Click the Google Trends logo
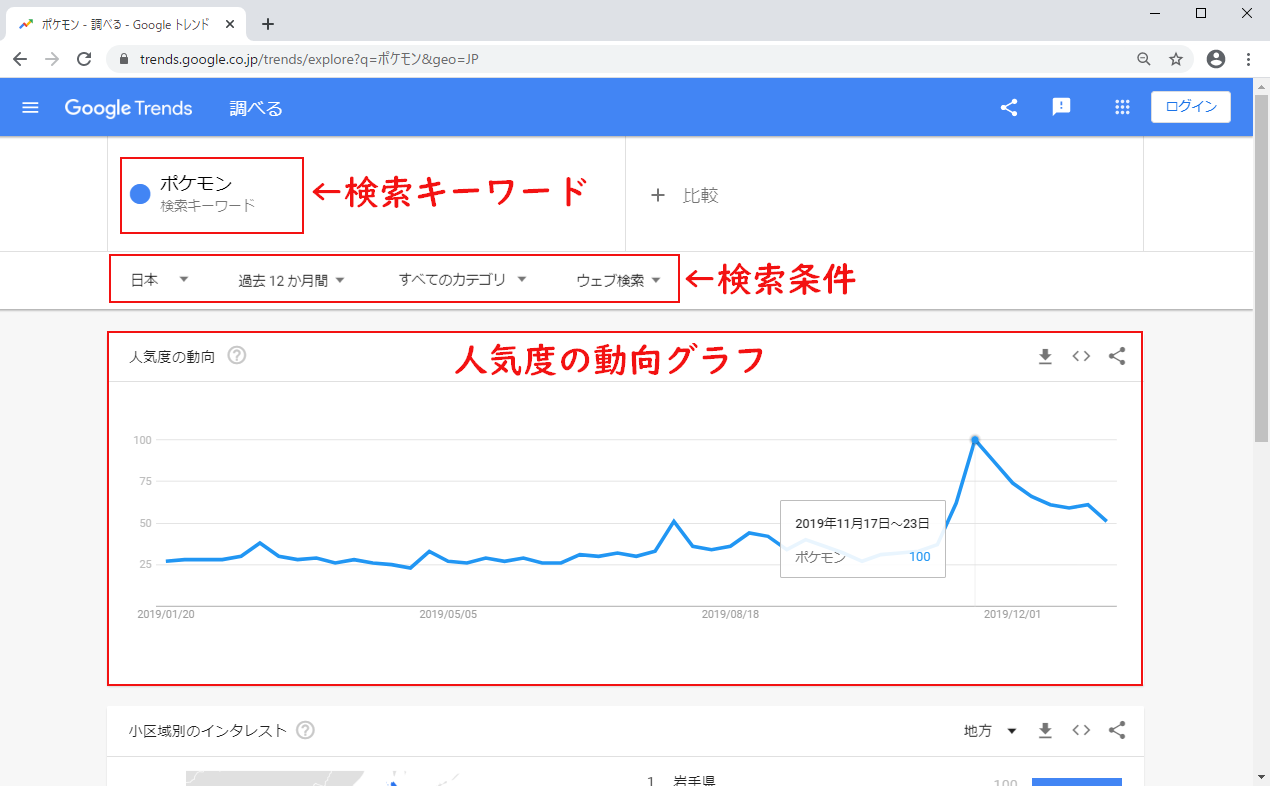 click(x=129, y=108)
